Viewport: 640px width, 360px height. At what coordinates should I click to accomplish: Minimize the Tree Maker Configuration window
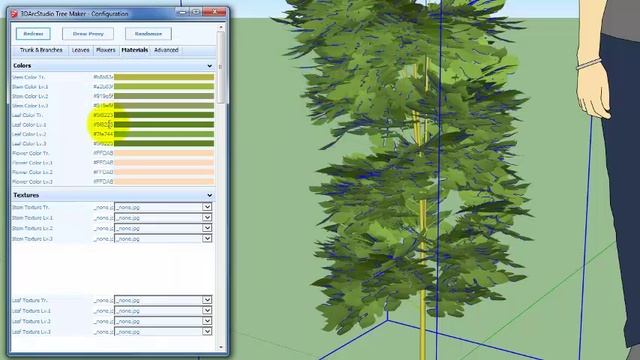click(182, 13)
